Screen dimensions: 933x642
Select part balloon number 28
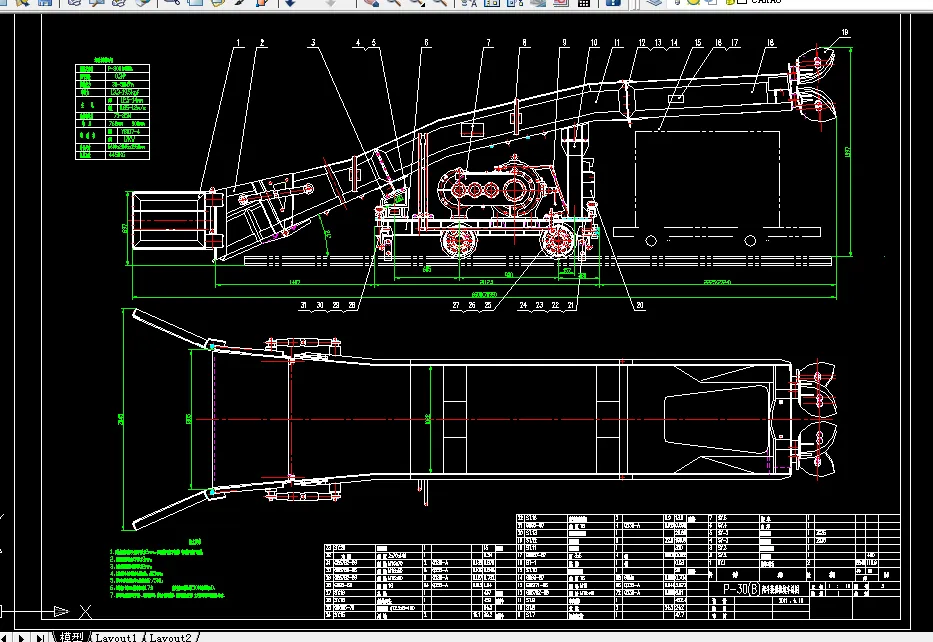[352, 305]
